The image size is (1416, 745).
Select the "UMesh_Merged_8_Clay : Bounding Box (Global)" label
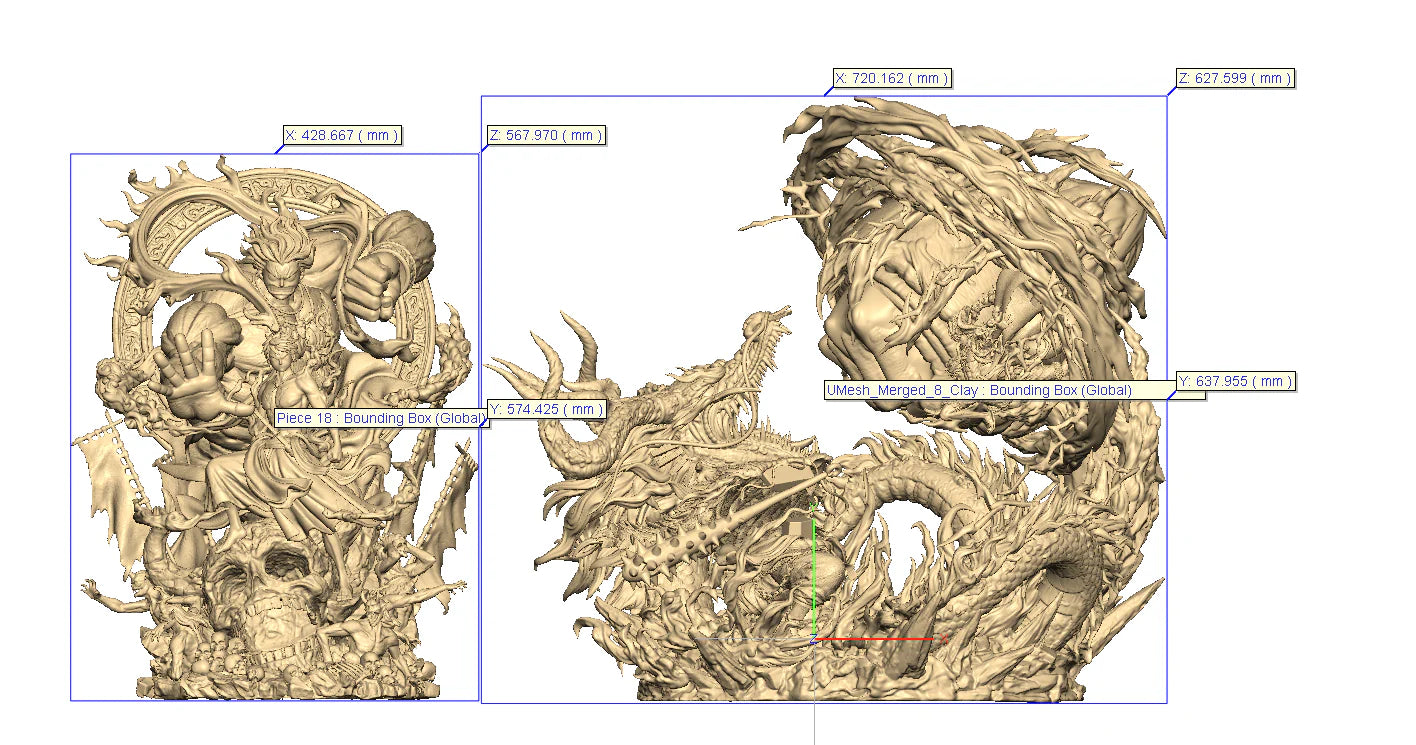[x=977, y=391]
